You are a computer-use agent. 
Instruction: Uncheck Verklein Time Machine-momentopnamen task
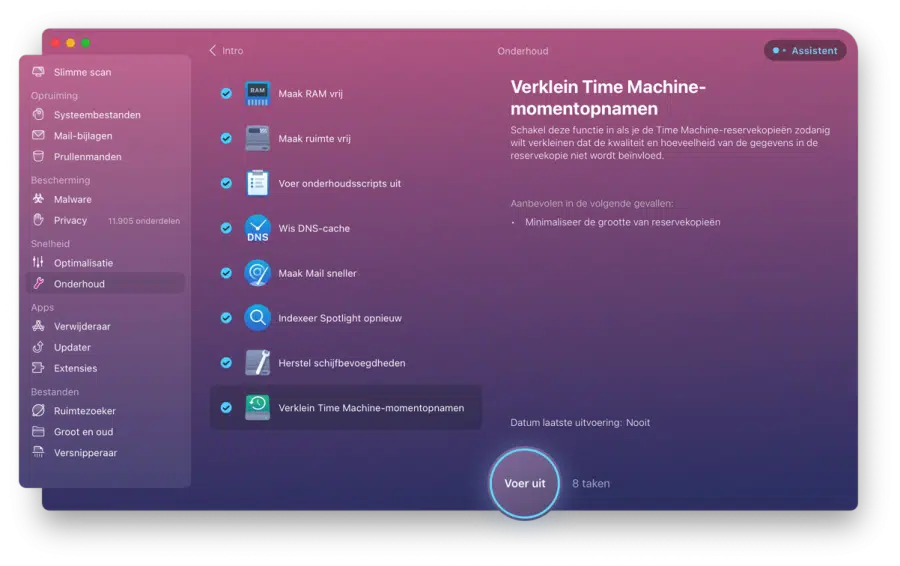pos(226,408)
